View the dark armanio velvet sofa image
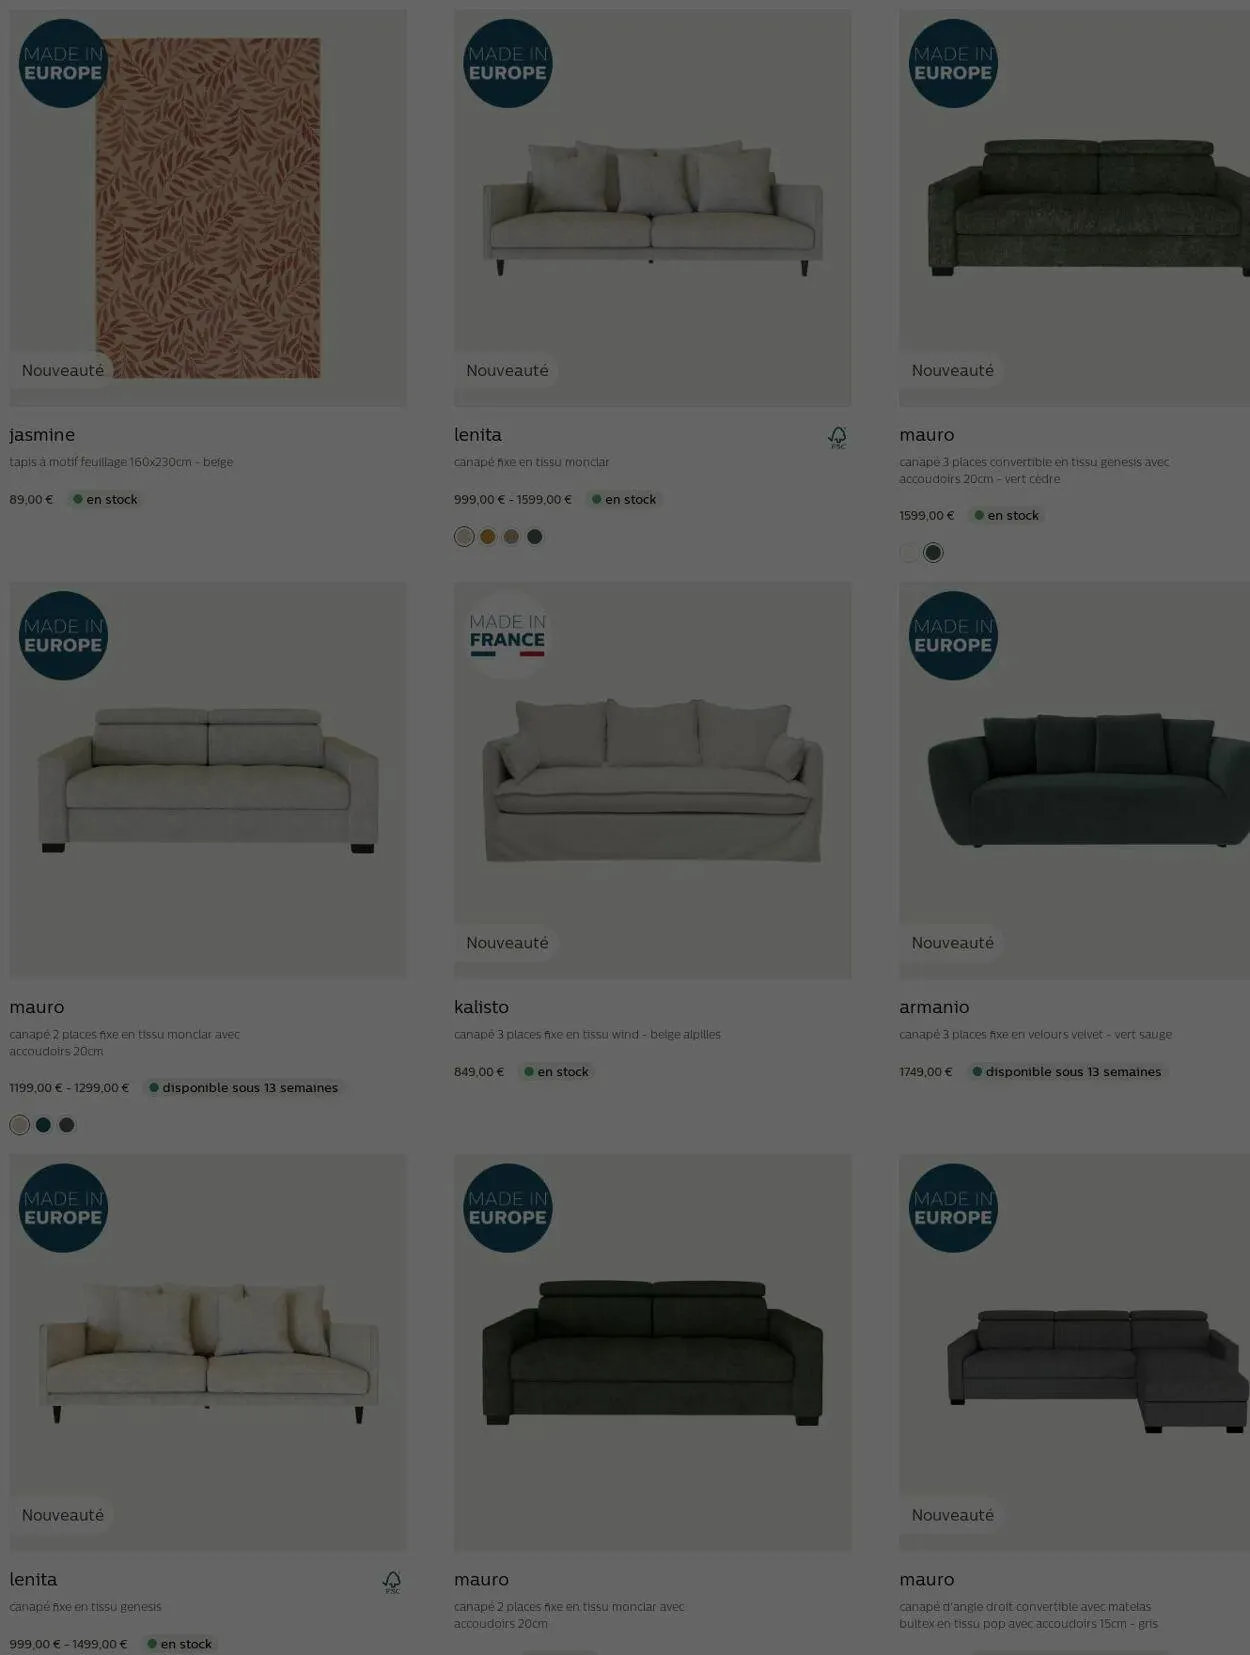This screenshot has height=1655, width=1250. (1074, 780)
